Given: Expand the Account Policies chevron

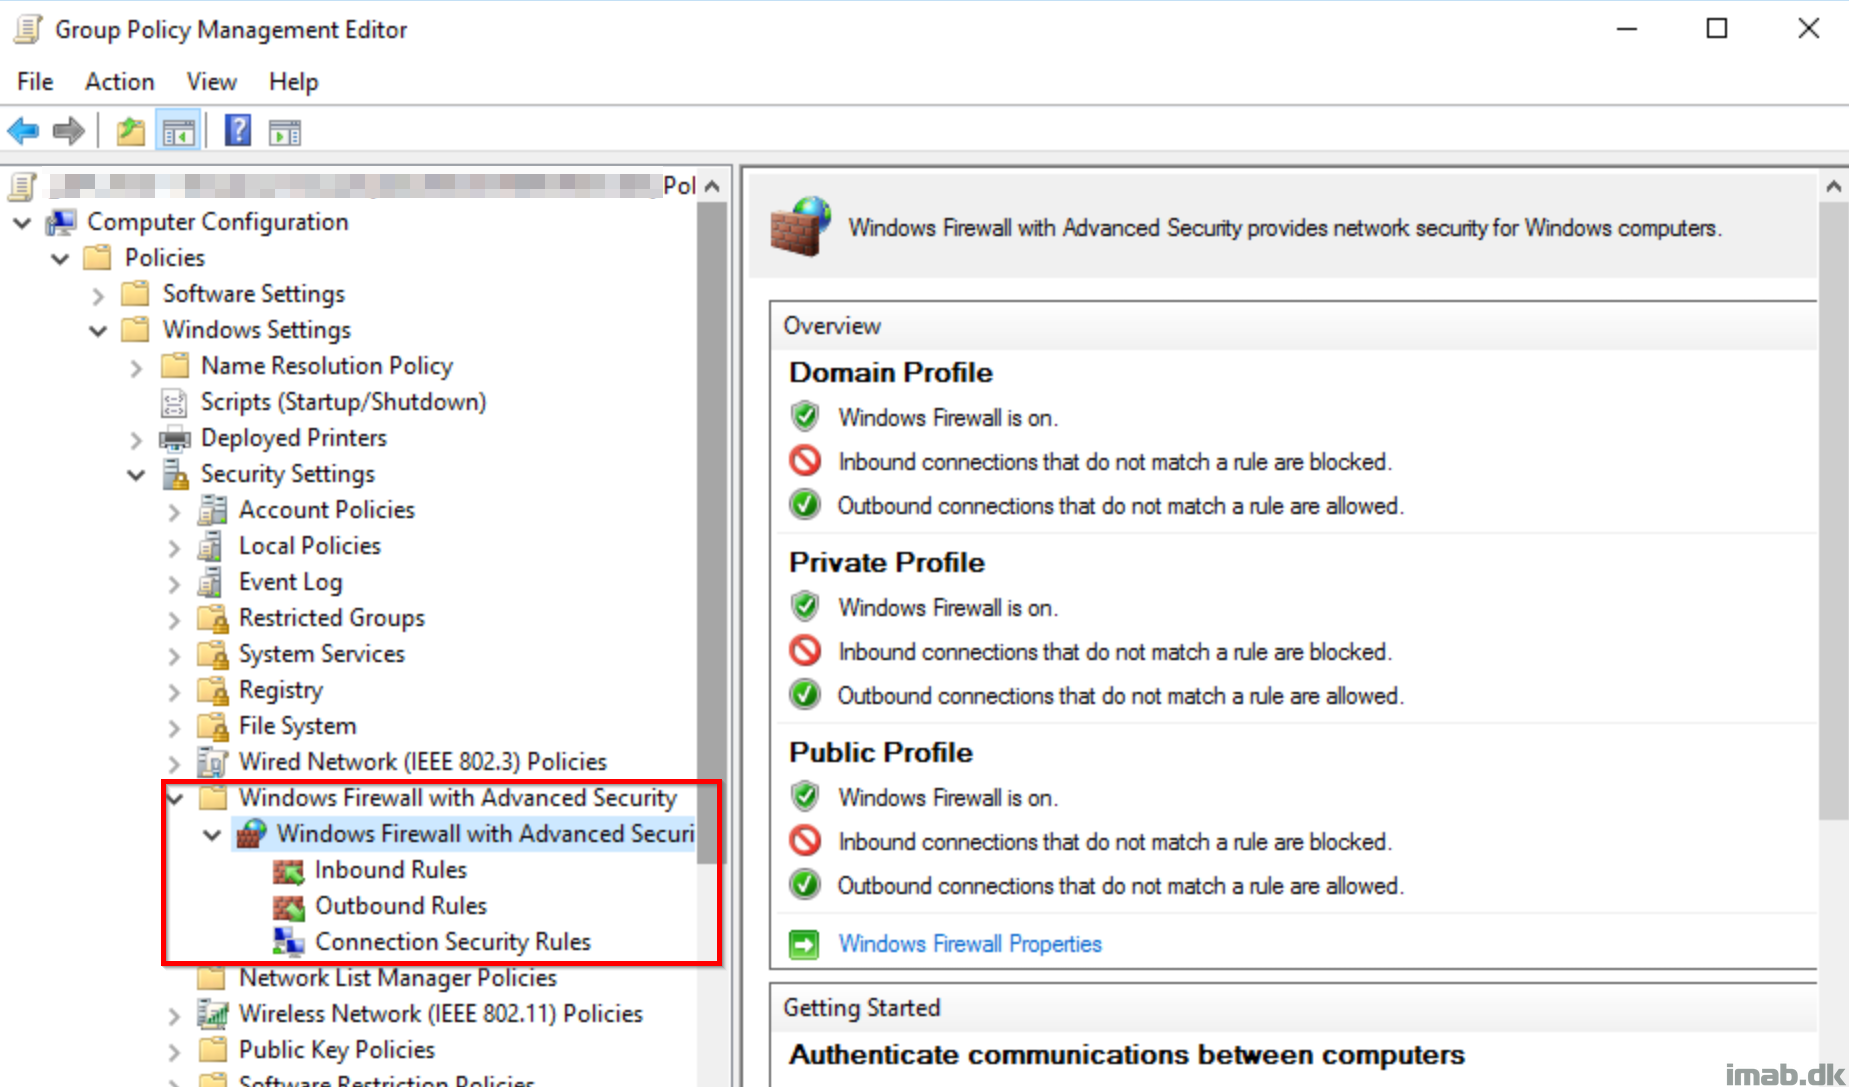Looking at the screenshot, I should 174,511.
